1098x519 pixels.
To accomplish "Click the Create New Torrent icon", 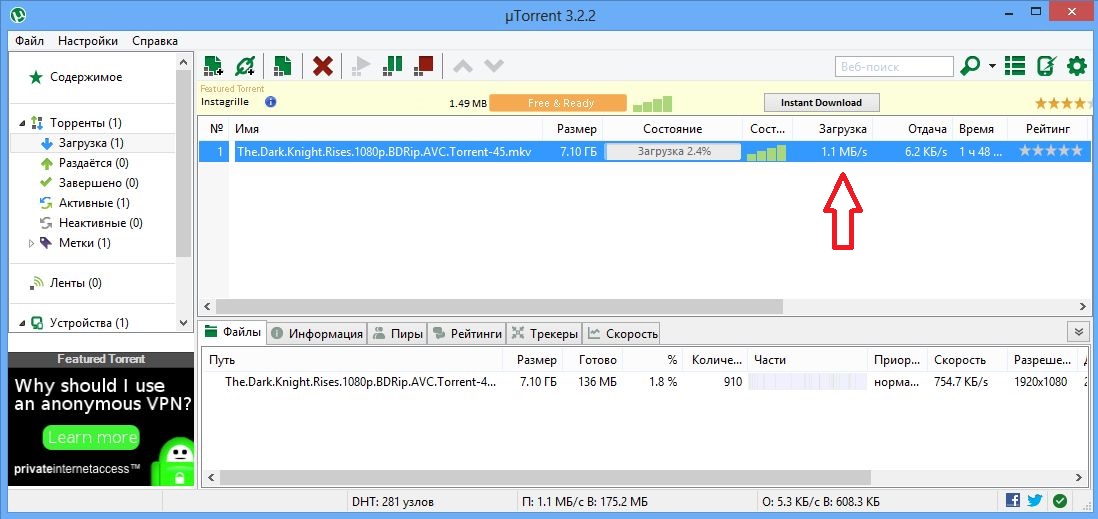I will (283, 66).
